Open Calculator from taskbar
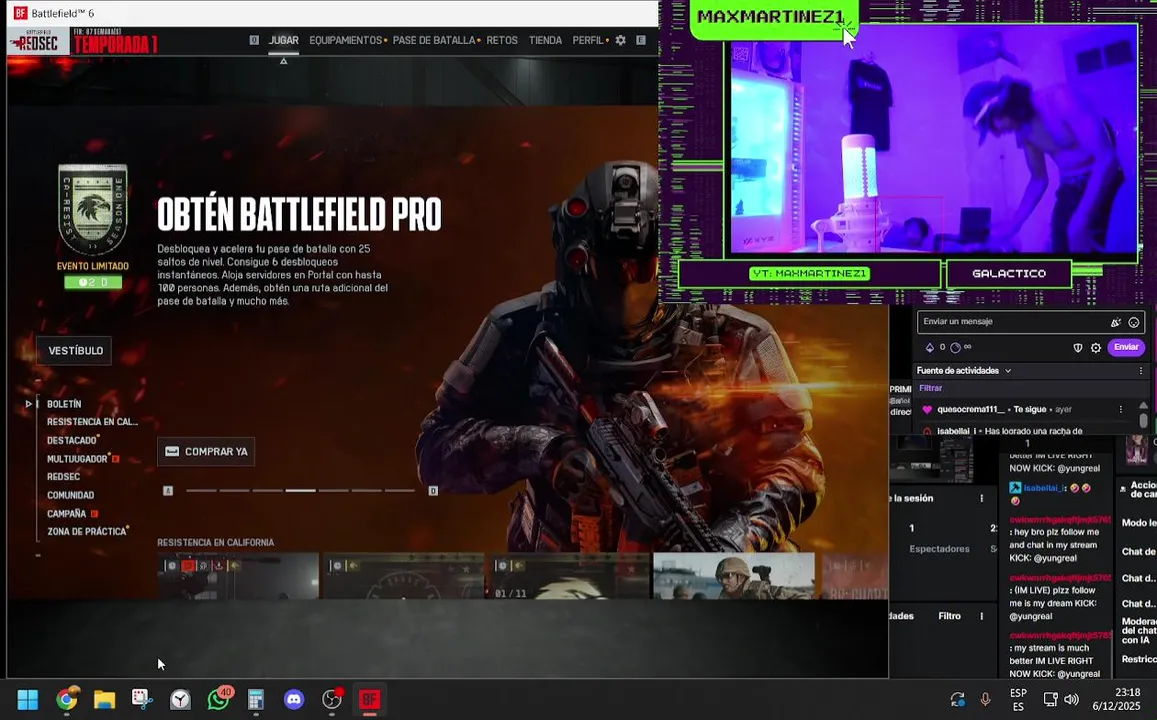This screenshot has width=1157, height=720. (256, 699)
